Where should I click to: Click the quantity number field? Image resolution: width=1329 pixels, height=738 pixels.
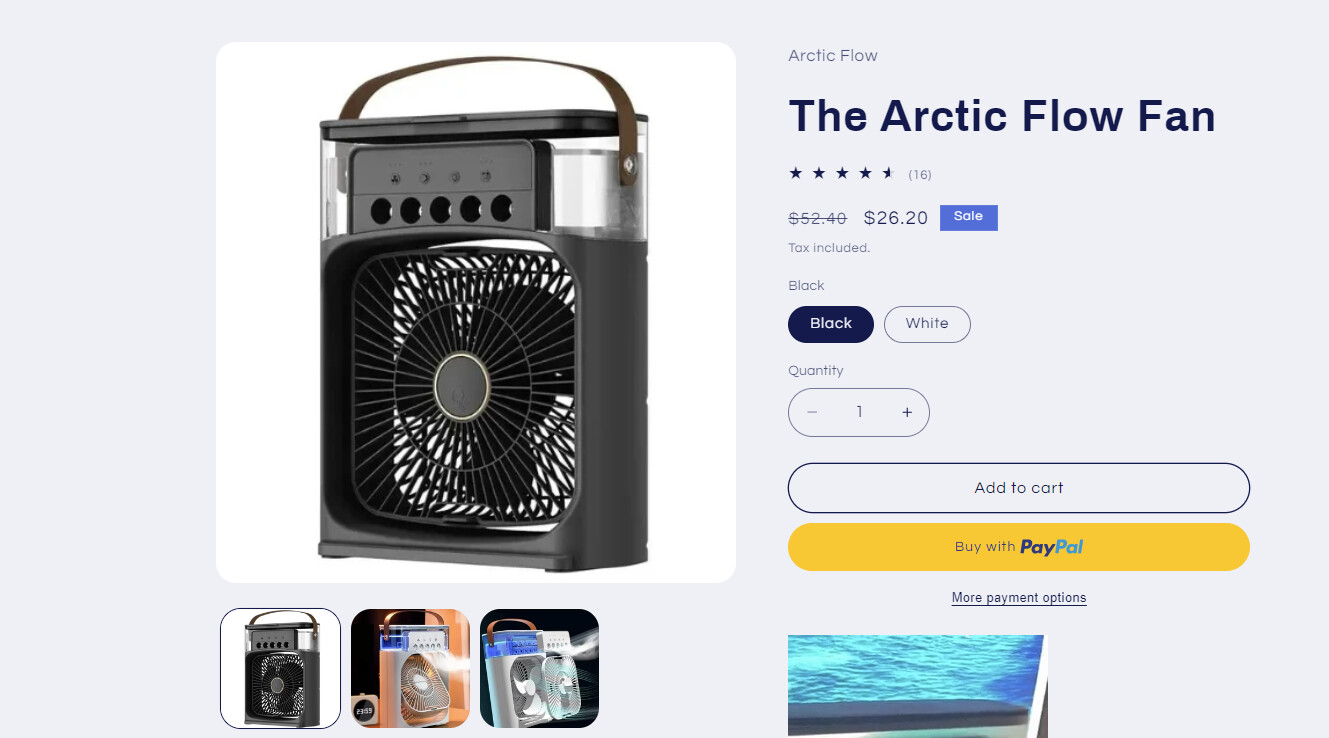pos(859,412)
